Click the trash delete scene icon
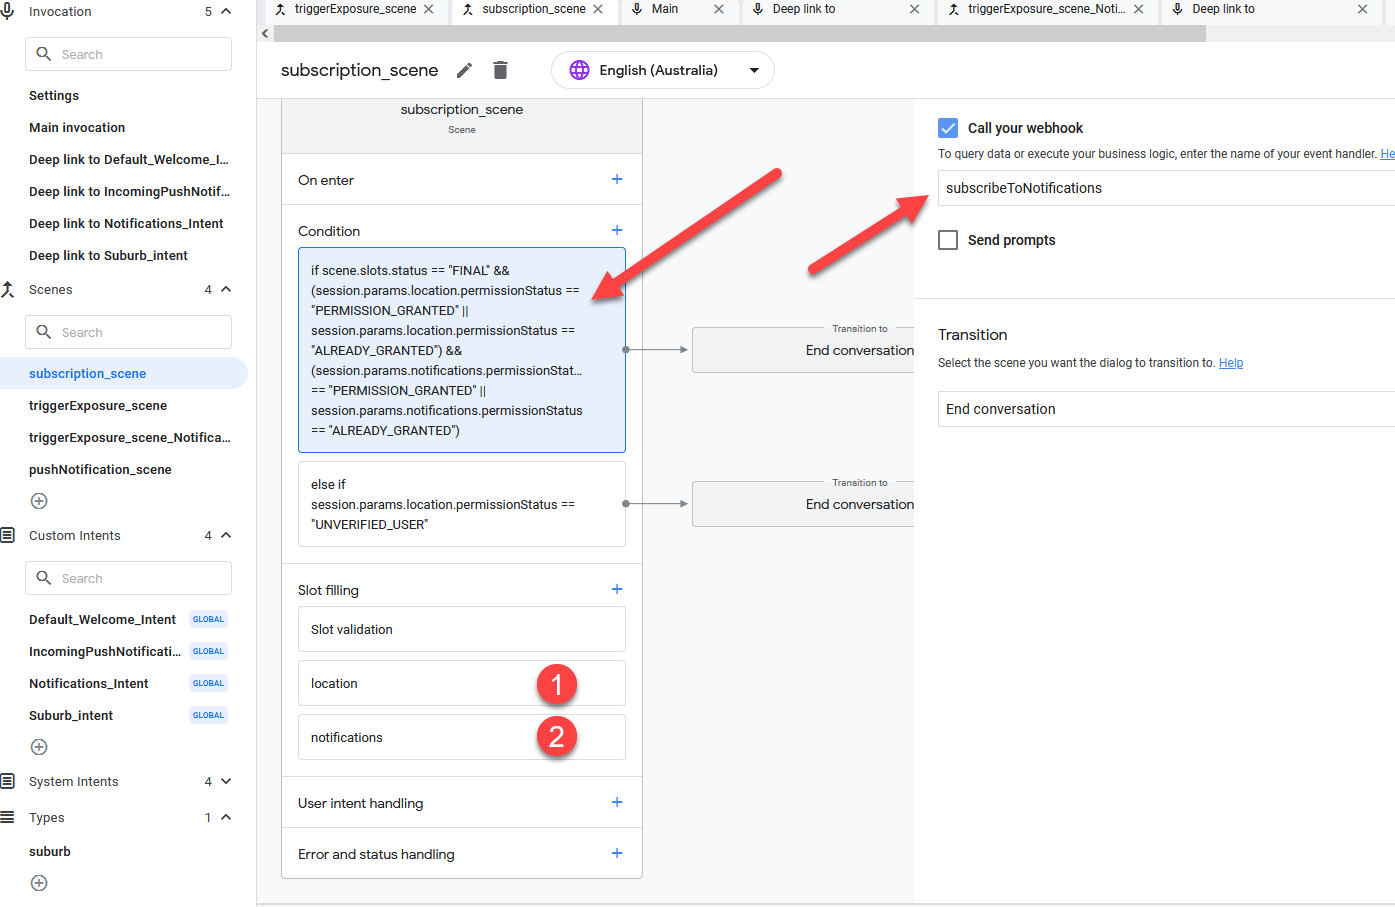The image size is (1395, 907). coord(500,70)
